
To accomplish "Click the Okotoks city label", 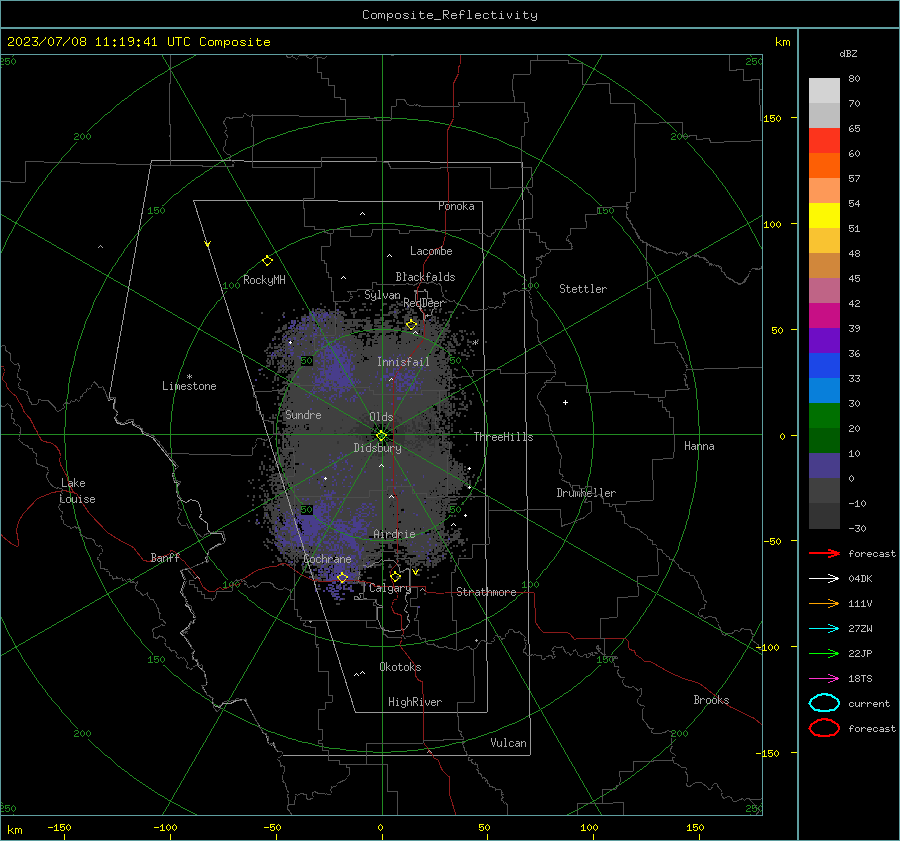I will coord(400,667).
